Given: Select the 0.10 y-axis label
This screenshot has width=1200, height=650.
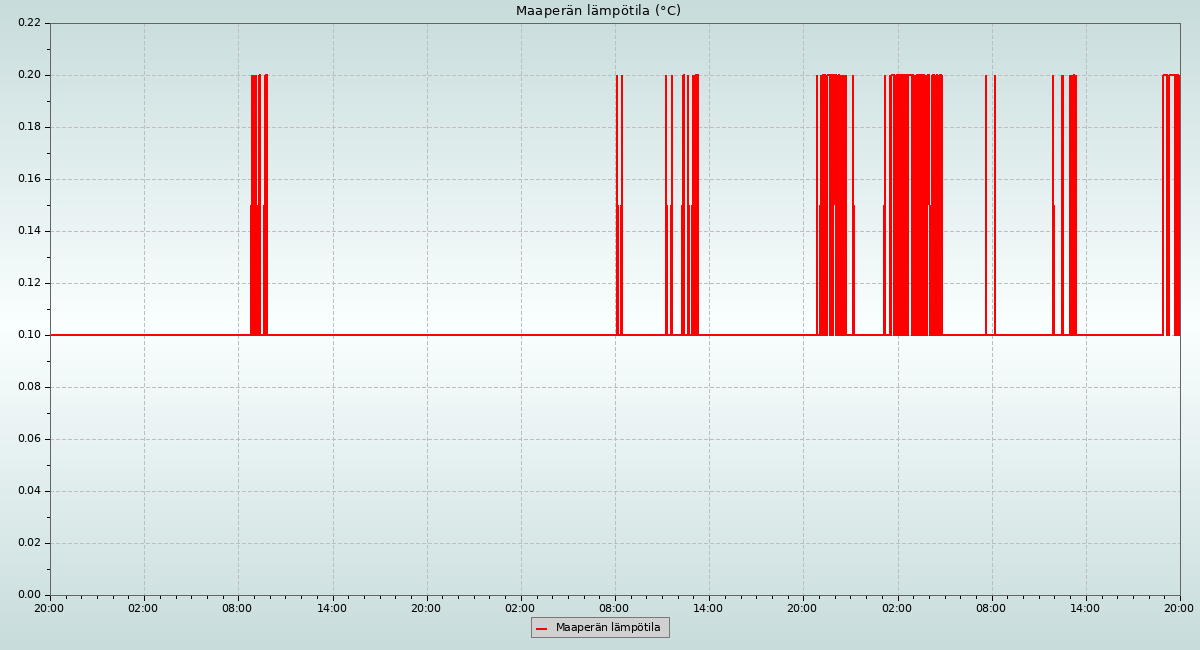Looking at the screenshot, I should (29, 335).
